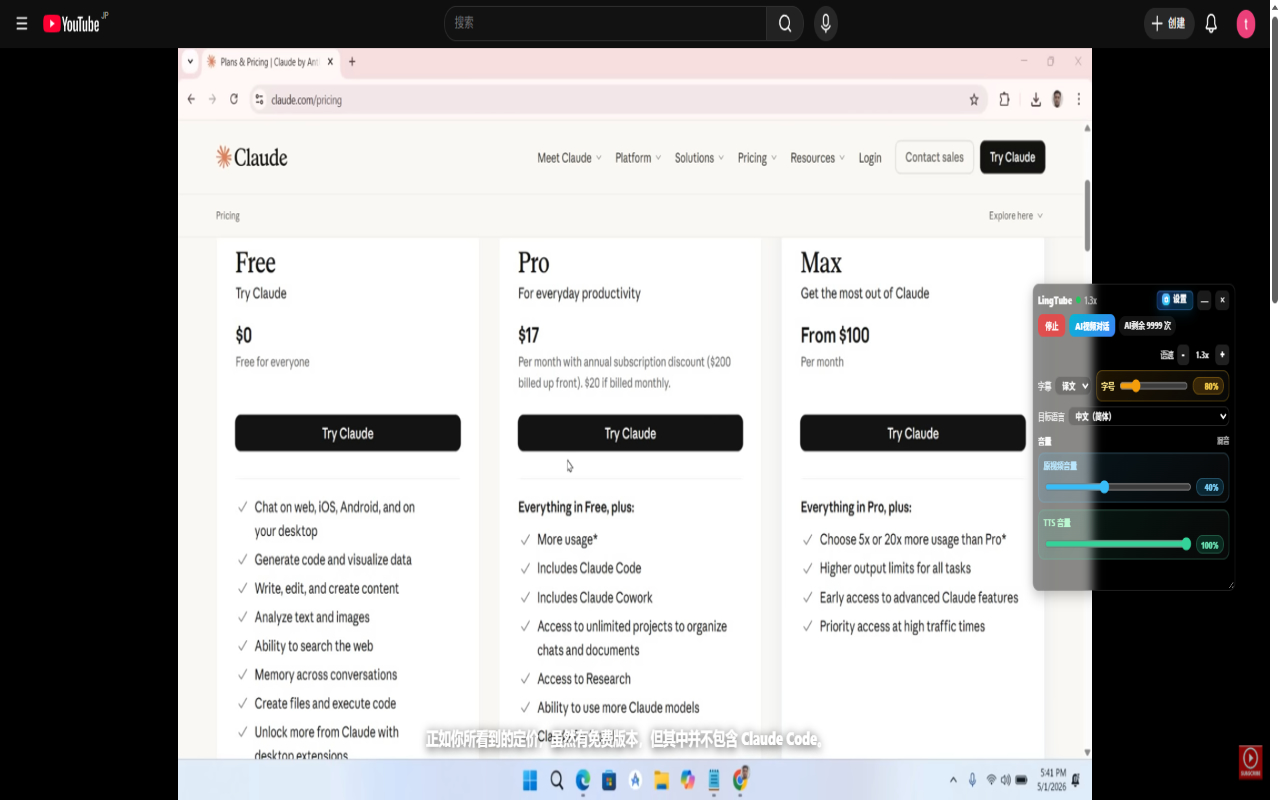Go forward in the browser

pyautogui.click(x=212, y=99)
